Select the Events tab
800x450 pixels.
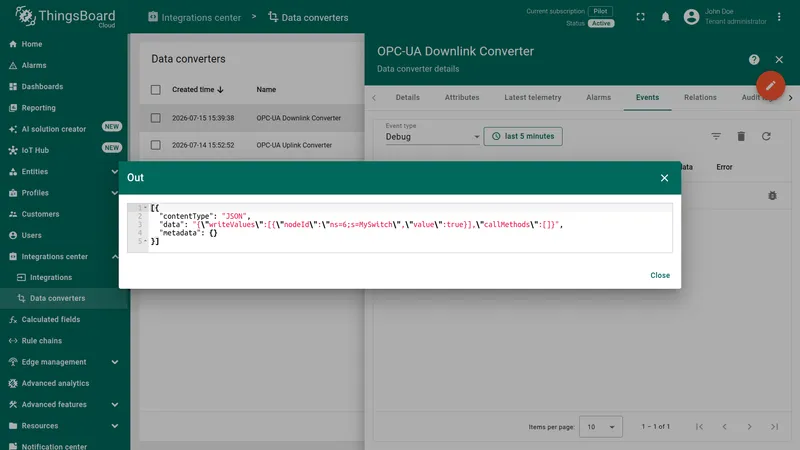[647, 97]
